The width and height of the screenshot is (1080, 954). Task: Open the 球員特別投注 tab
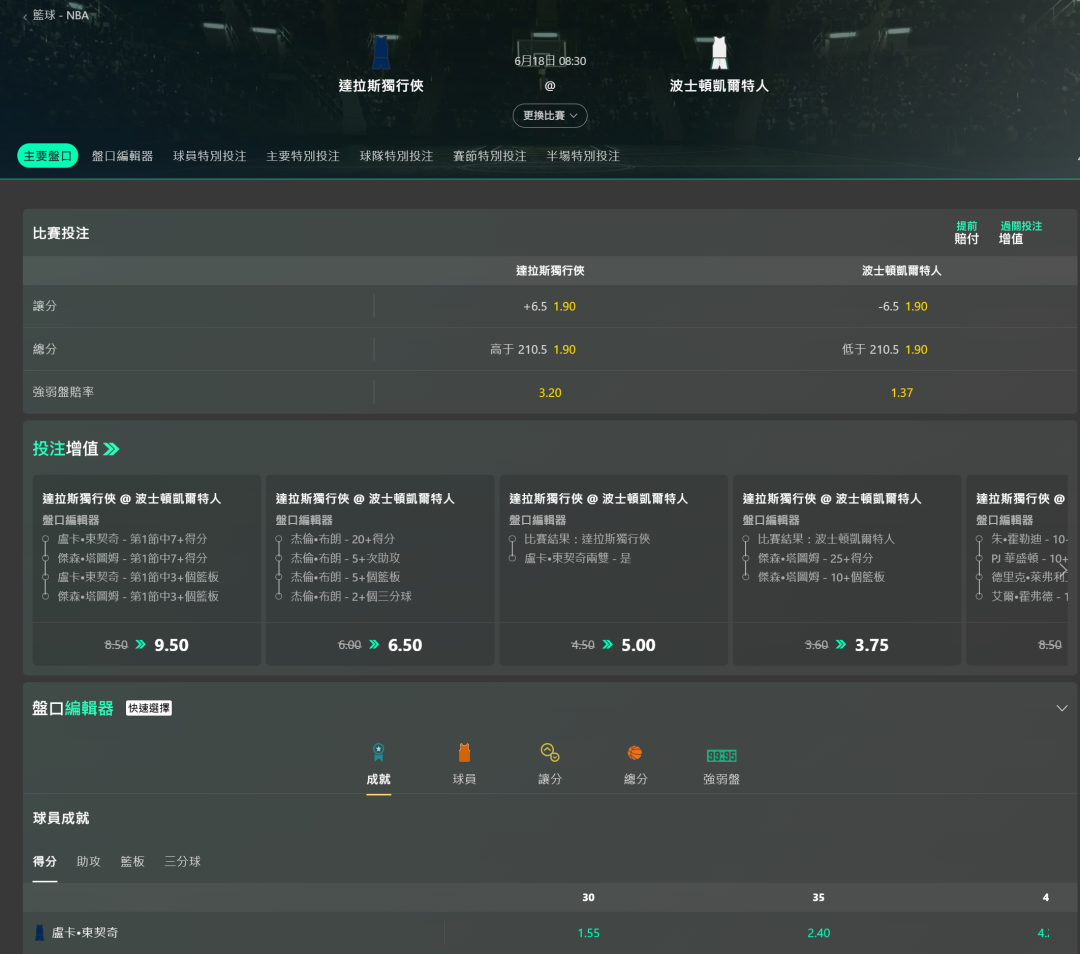pyautogui.click(x=209, y=156)
